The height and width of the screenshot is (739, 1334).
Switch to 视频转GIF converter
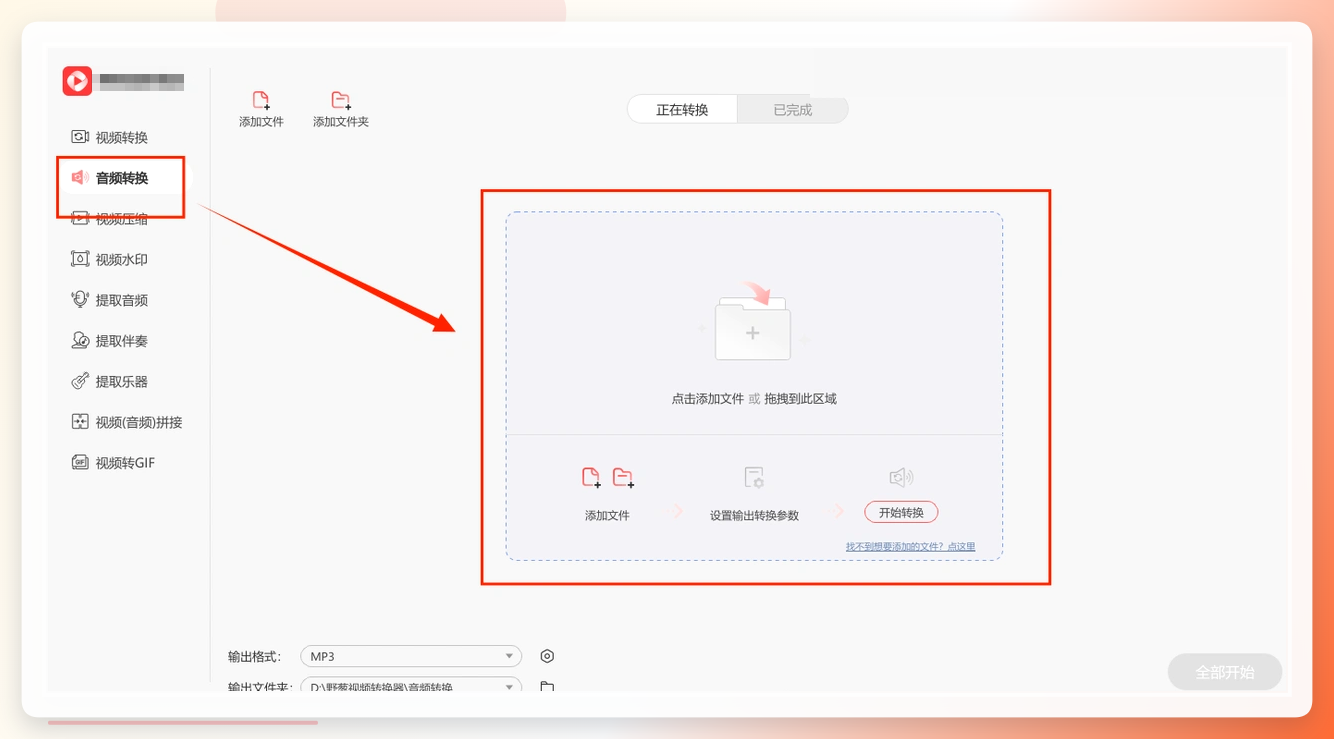point(113,463)
